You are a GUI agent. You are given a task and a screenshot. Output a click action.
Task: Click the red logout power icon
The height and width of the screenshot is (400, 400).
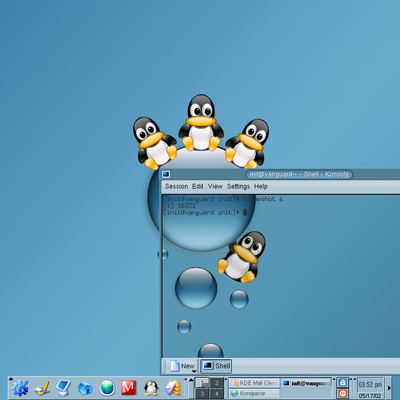coord(342,393)
